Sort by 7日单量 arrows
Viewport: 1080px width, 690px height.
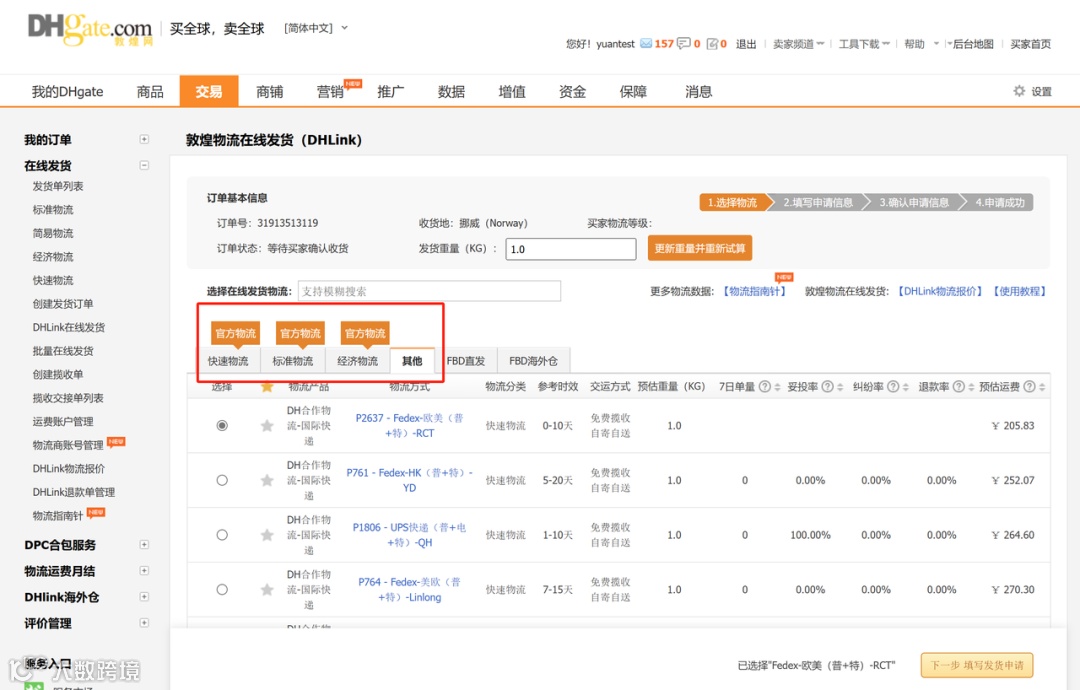777,387
